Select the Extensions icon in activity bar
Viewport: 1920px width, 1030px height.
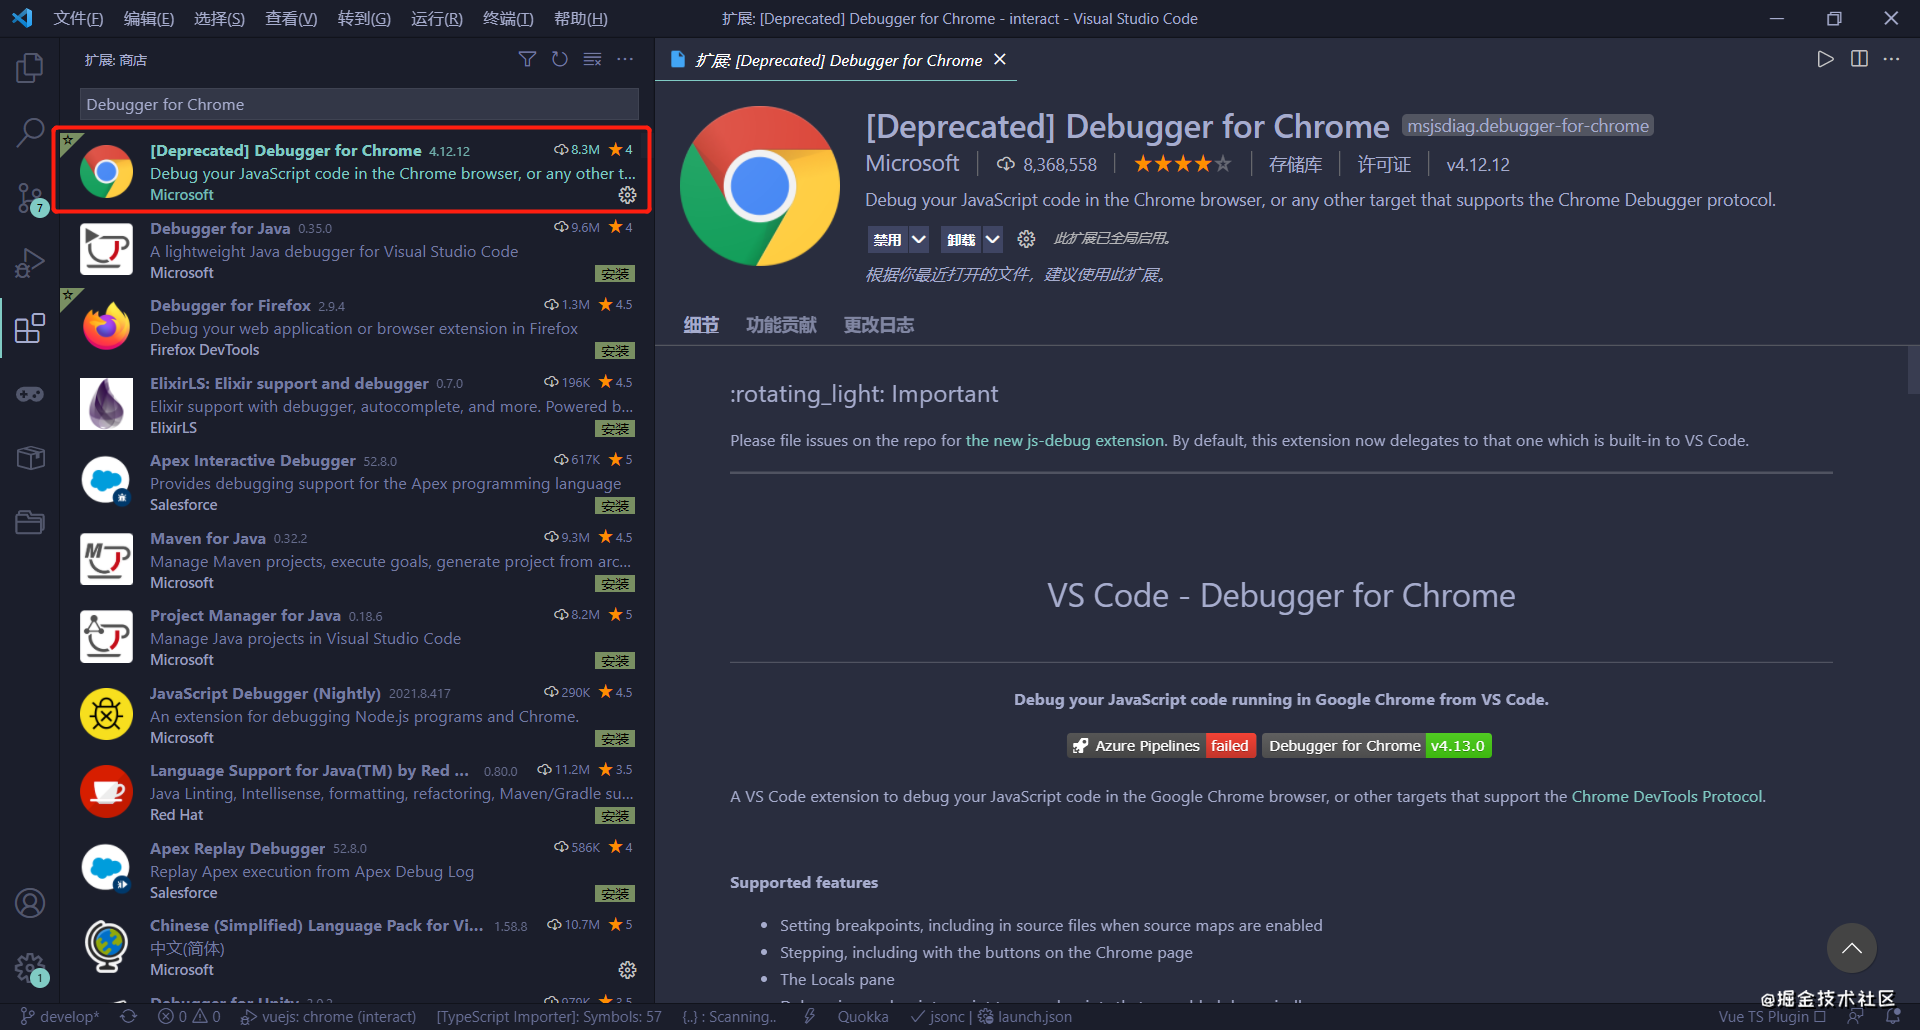point(30,328)
